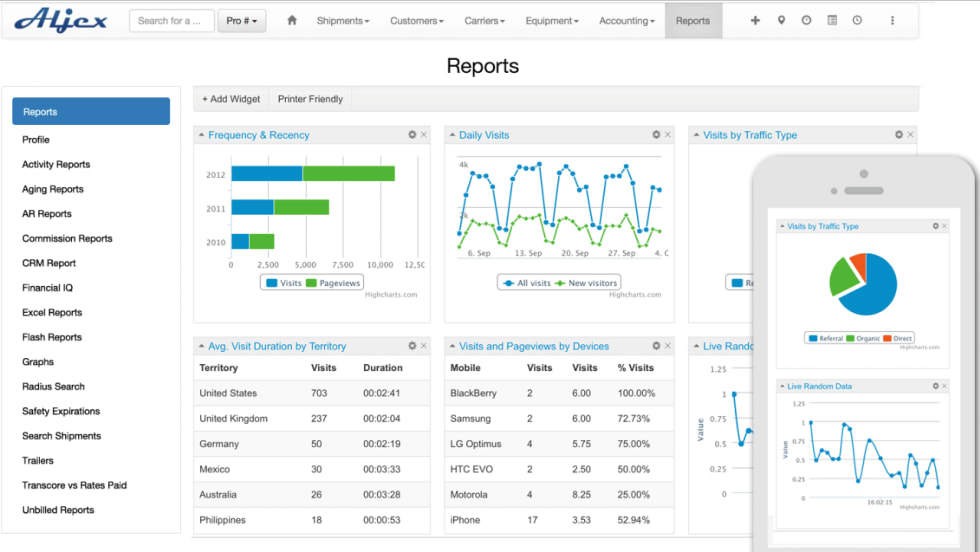Expand the Shipments menu dropdown

pyautogui.click(x=342, y=21)
